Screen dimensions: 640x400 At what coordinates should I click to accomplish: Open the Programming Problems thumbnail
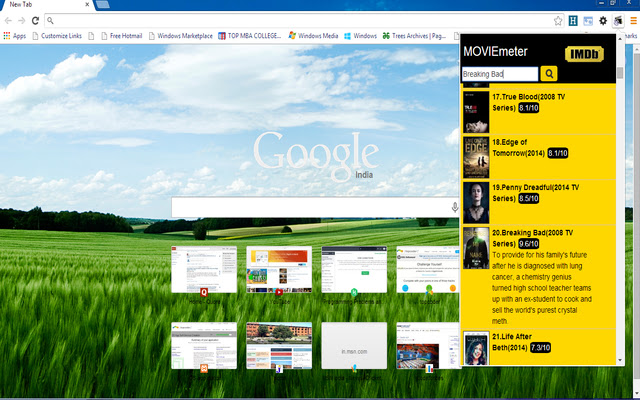click(x=354, y=269)
